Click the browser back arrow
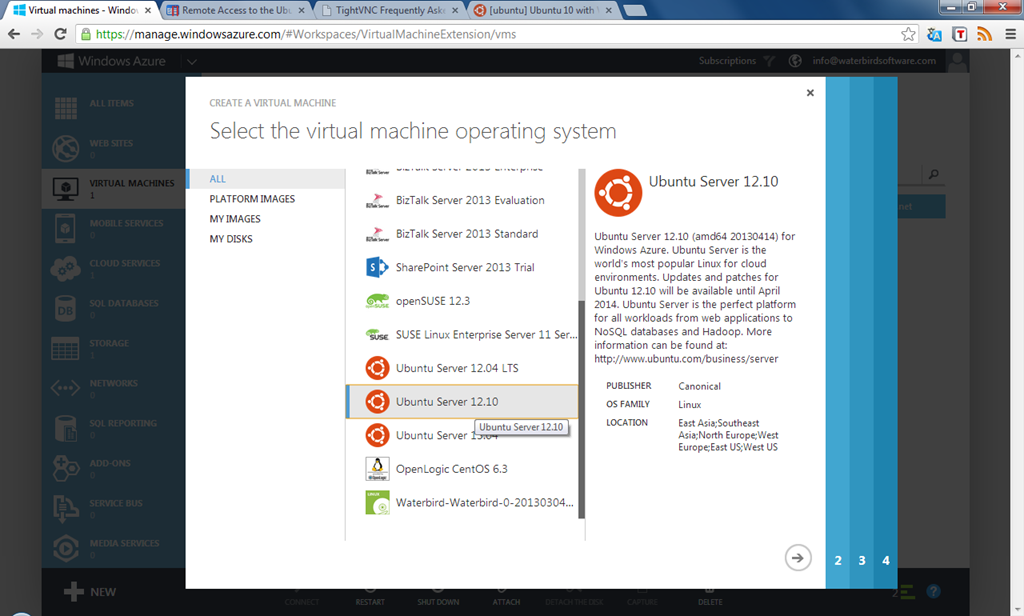The image size is (1024, 616). click(x=14, y=34)
